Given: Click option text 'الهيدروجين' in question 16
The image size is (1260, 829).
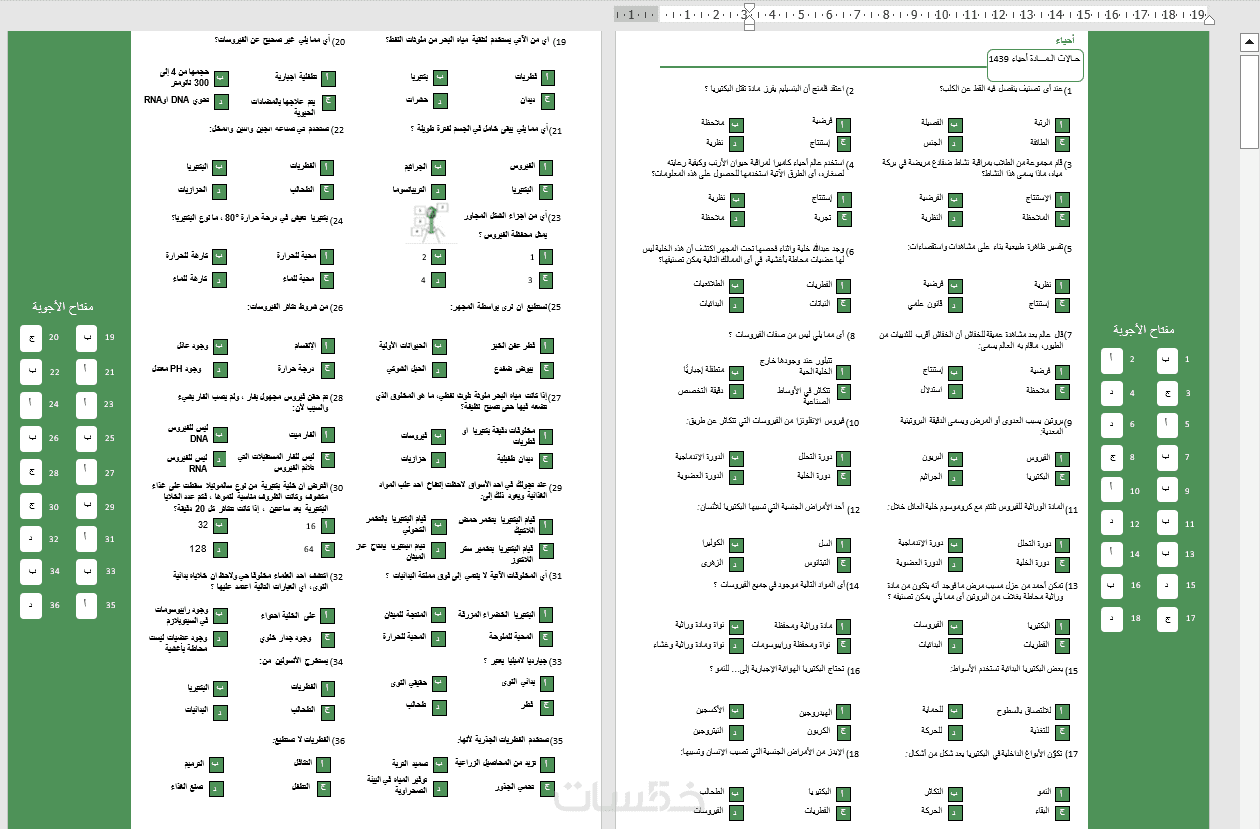Looking at the screenshot, I should tap(816, 712).
